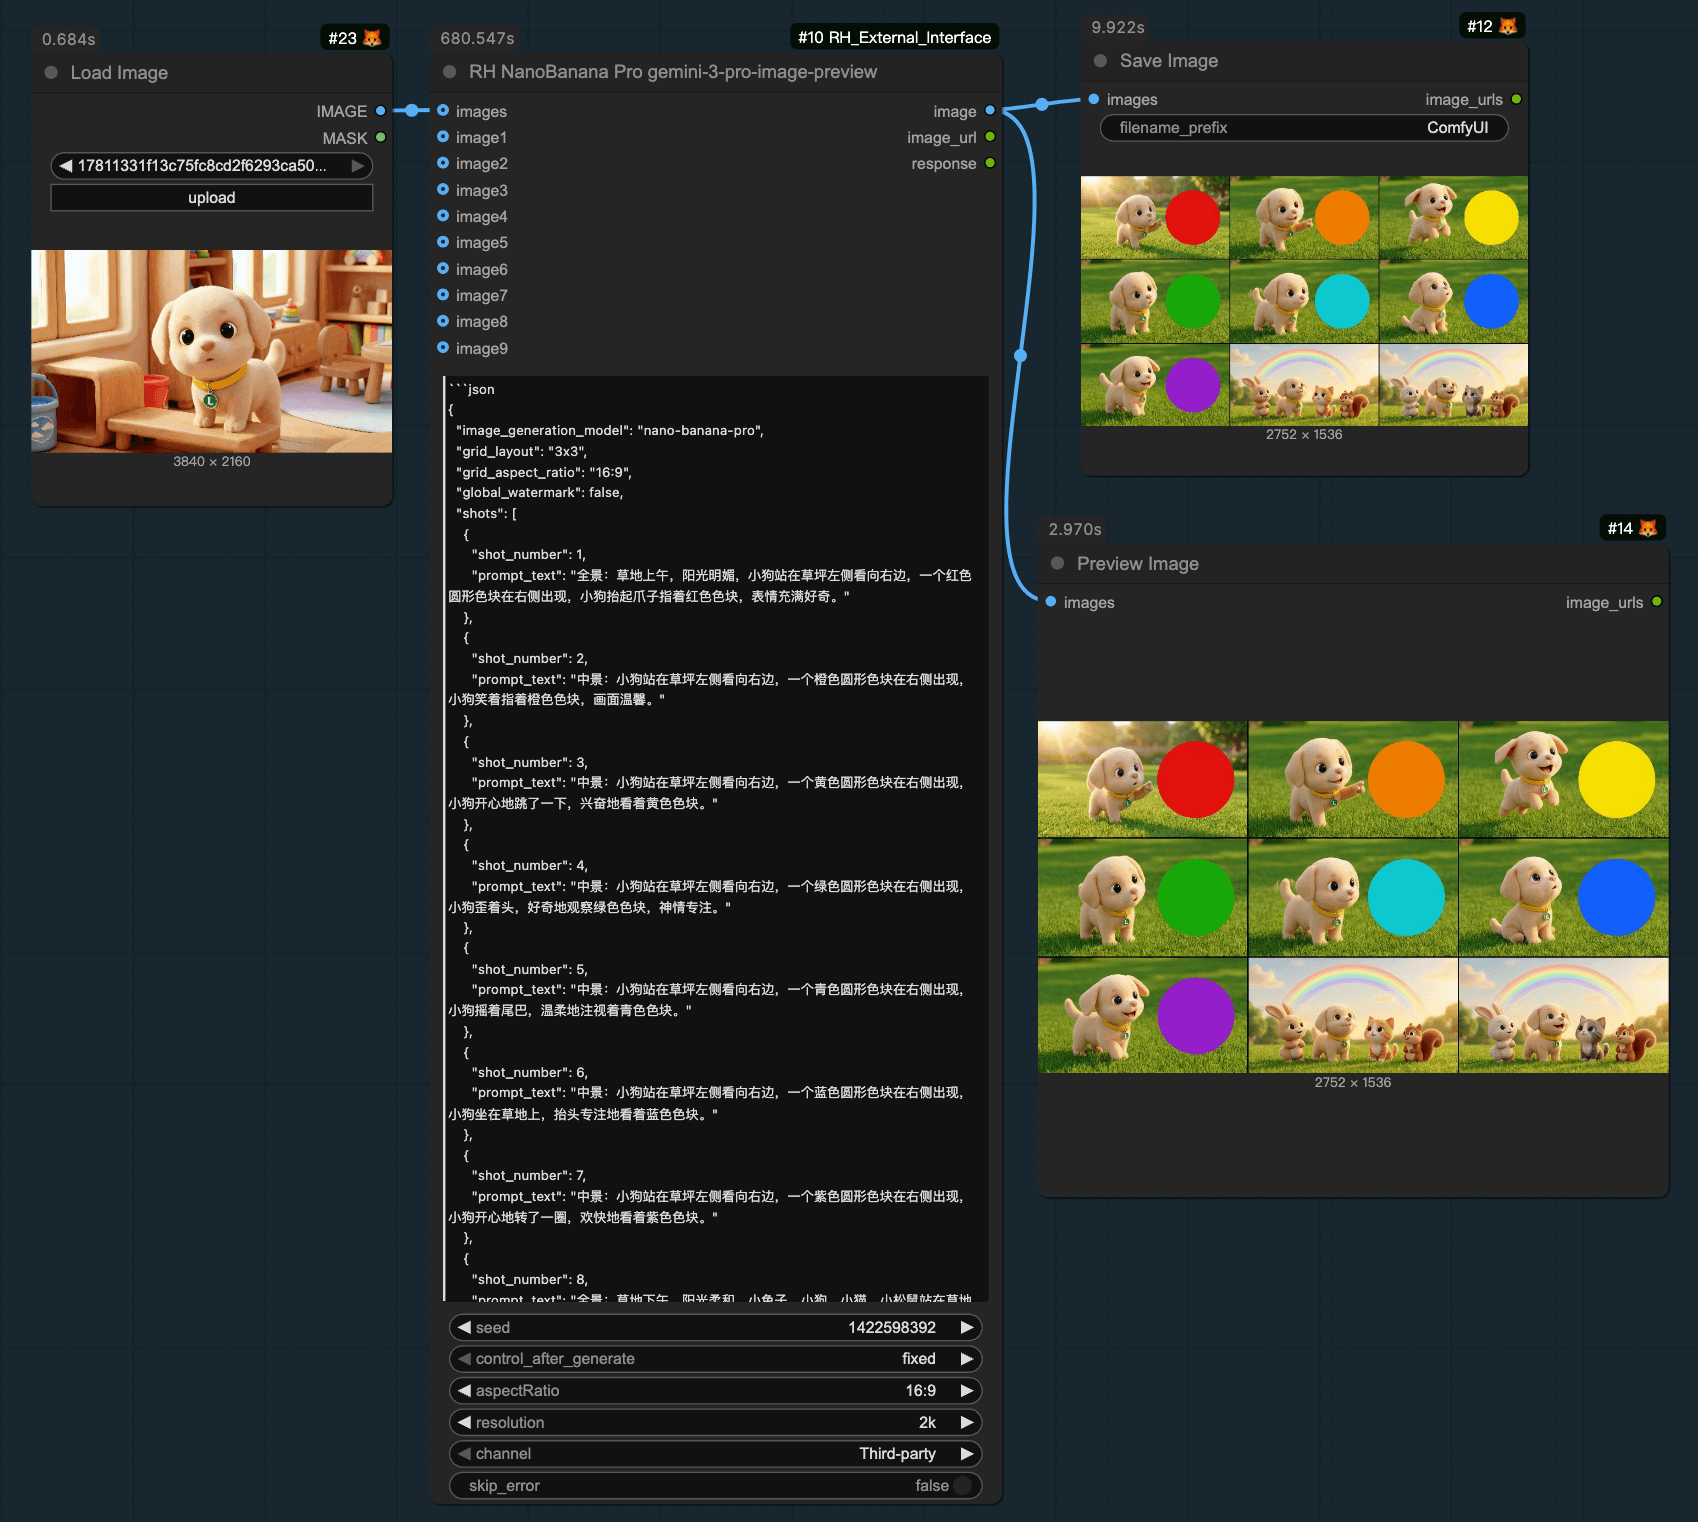Viewport: 1698px width, 1522px height.
Task: Click the image_url output port
Action: point(990,137)
